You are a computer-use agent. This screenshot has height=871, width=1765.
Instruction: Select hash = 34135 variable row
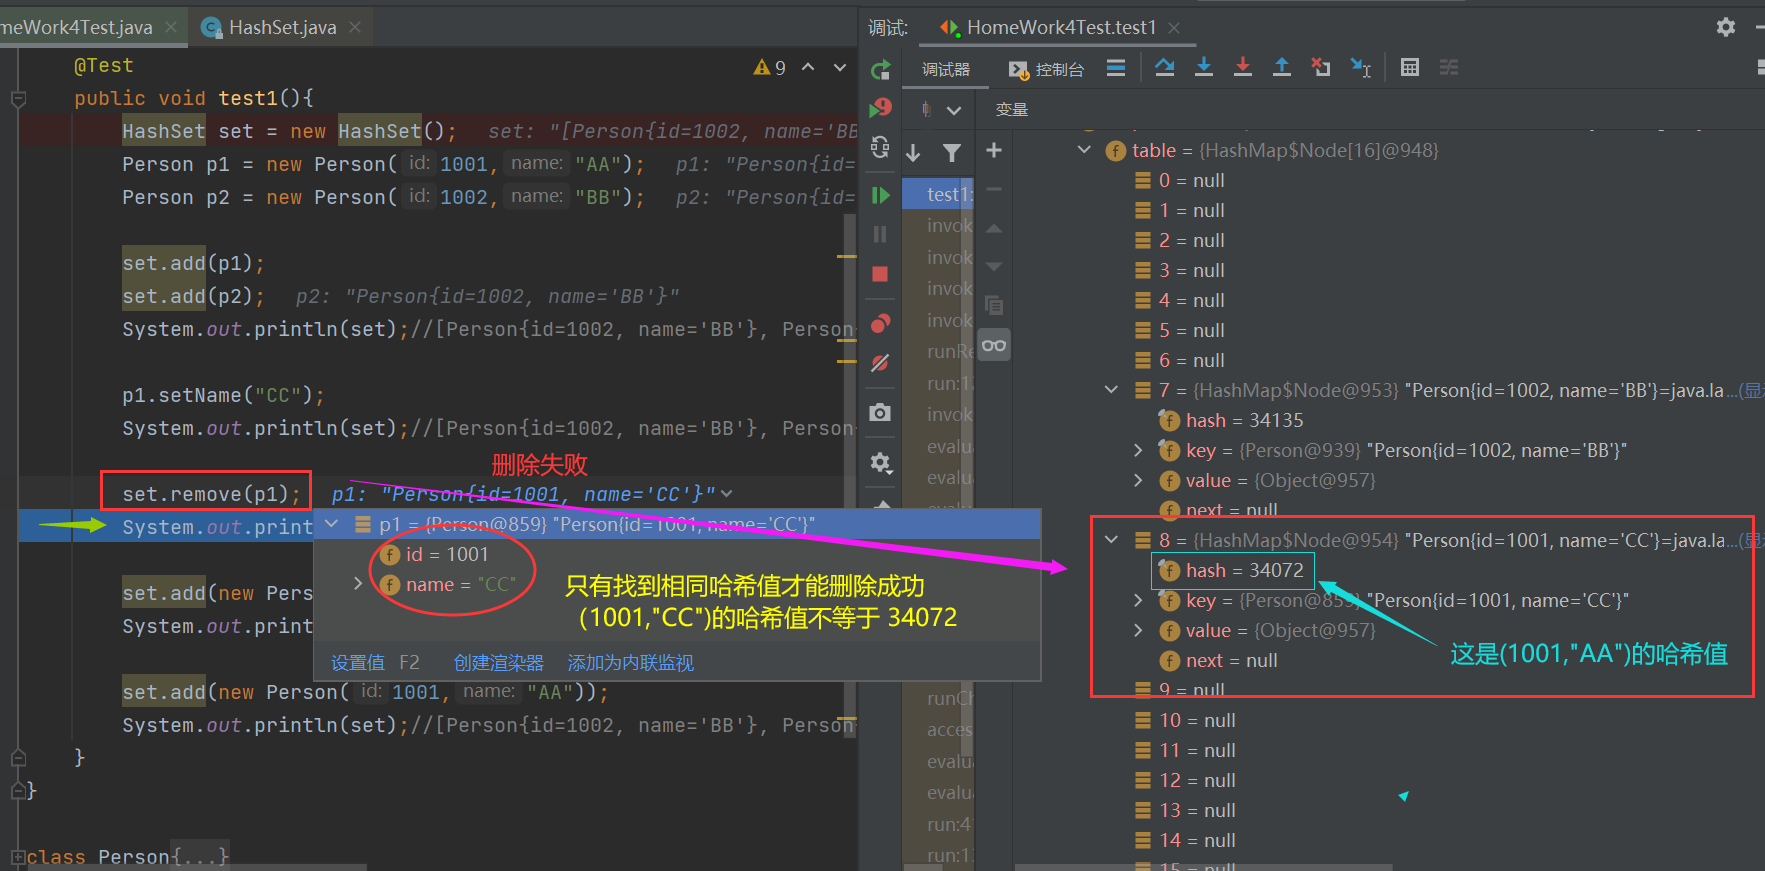click(1231, 420)
